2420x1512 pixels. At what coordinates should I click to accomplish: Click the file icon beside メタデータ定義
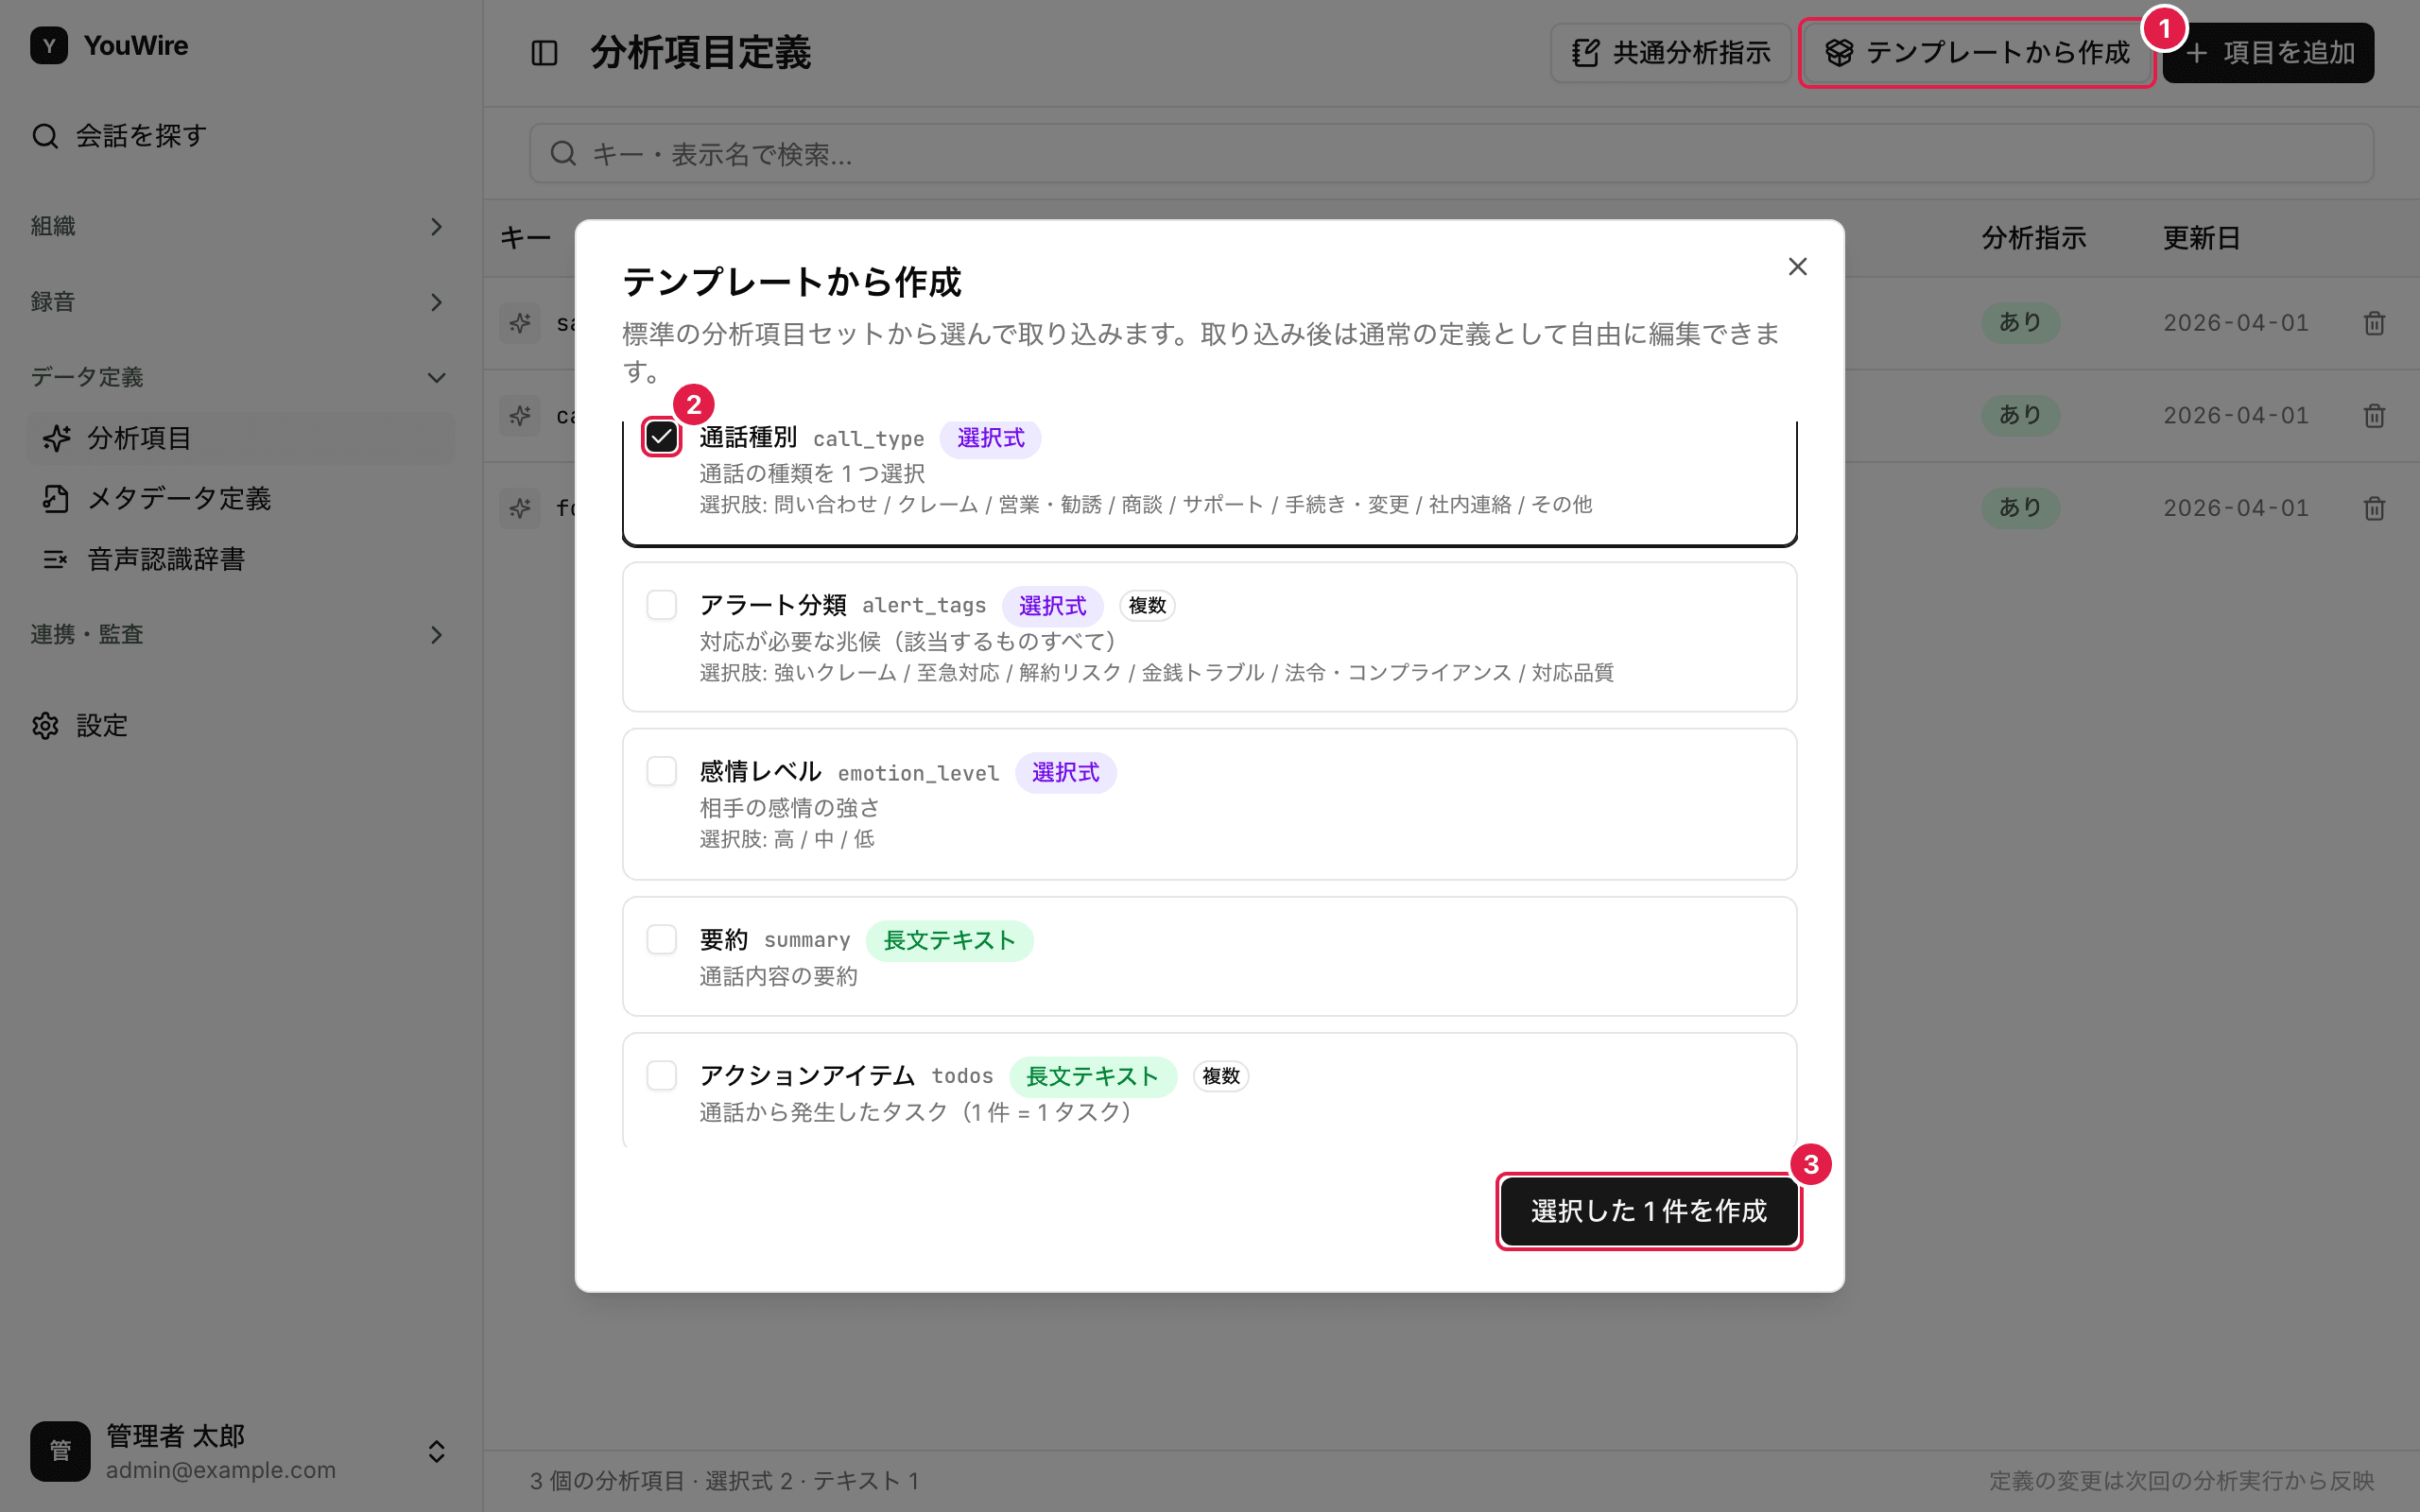coord(56,498)
